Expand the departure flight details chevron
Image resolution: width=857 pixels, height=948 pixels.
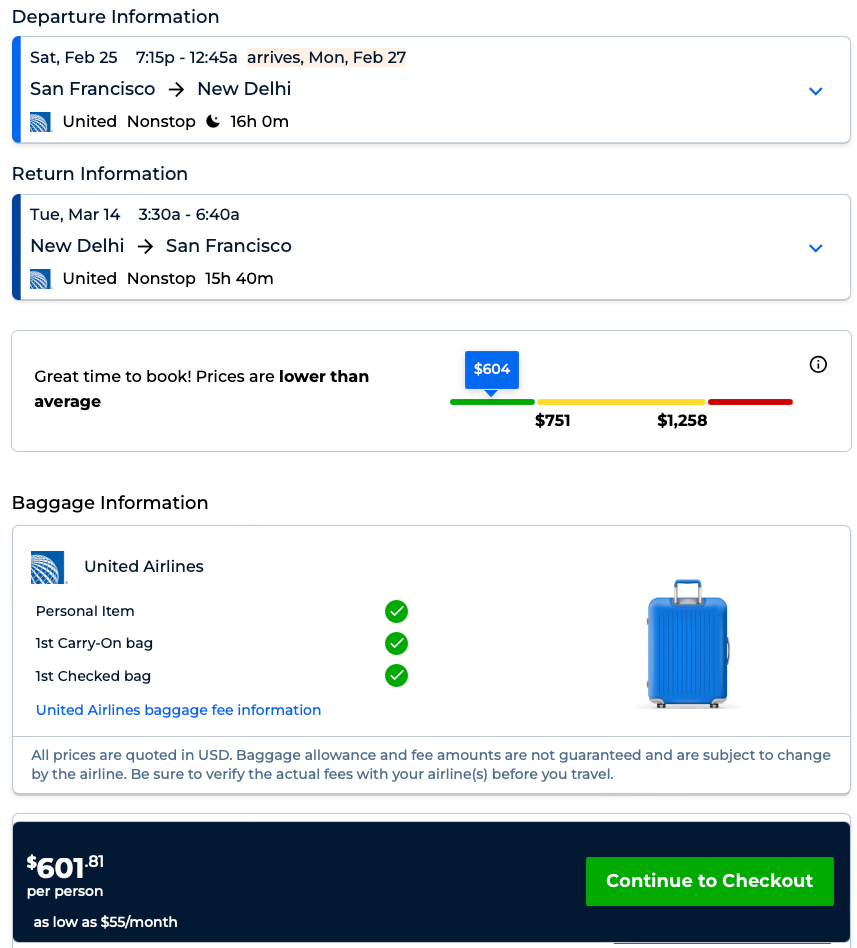click(x=816, y=91)
